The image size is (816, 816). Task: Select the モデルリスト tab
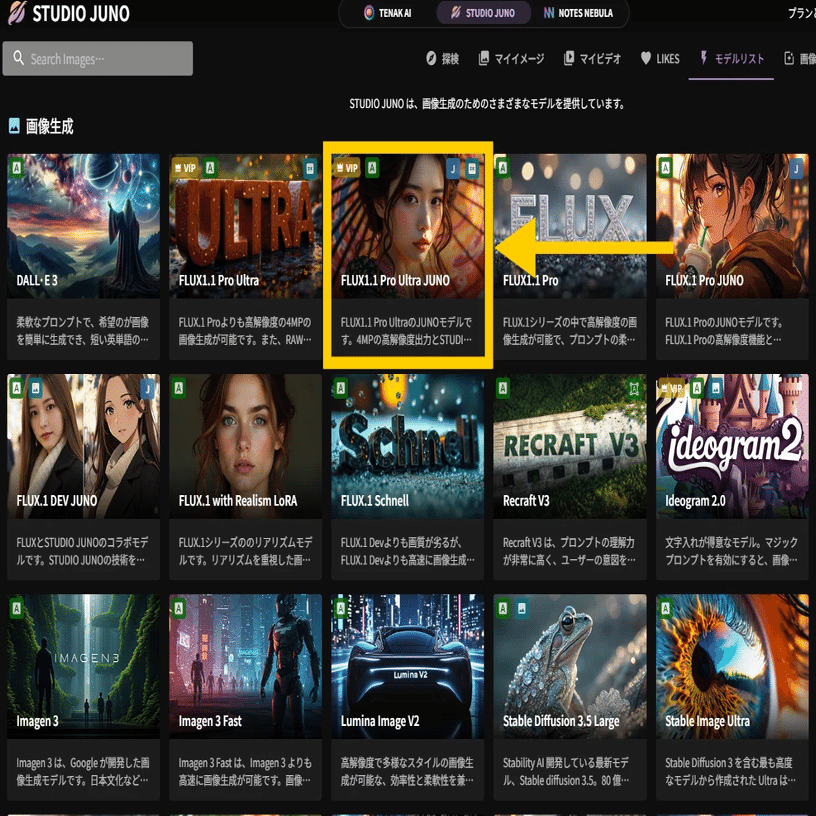click(732, 58)
